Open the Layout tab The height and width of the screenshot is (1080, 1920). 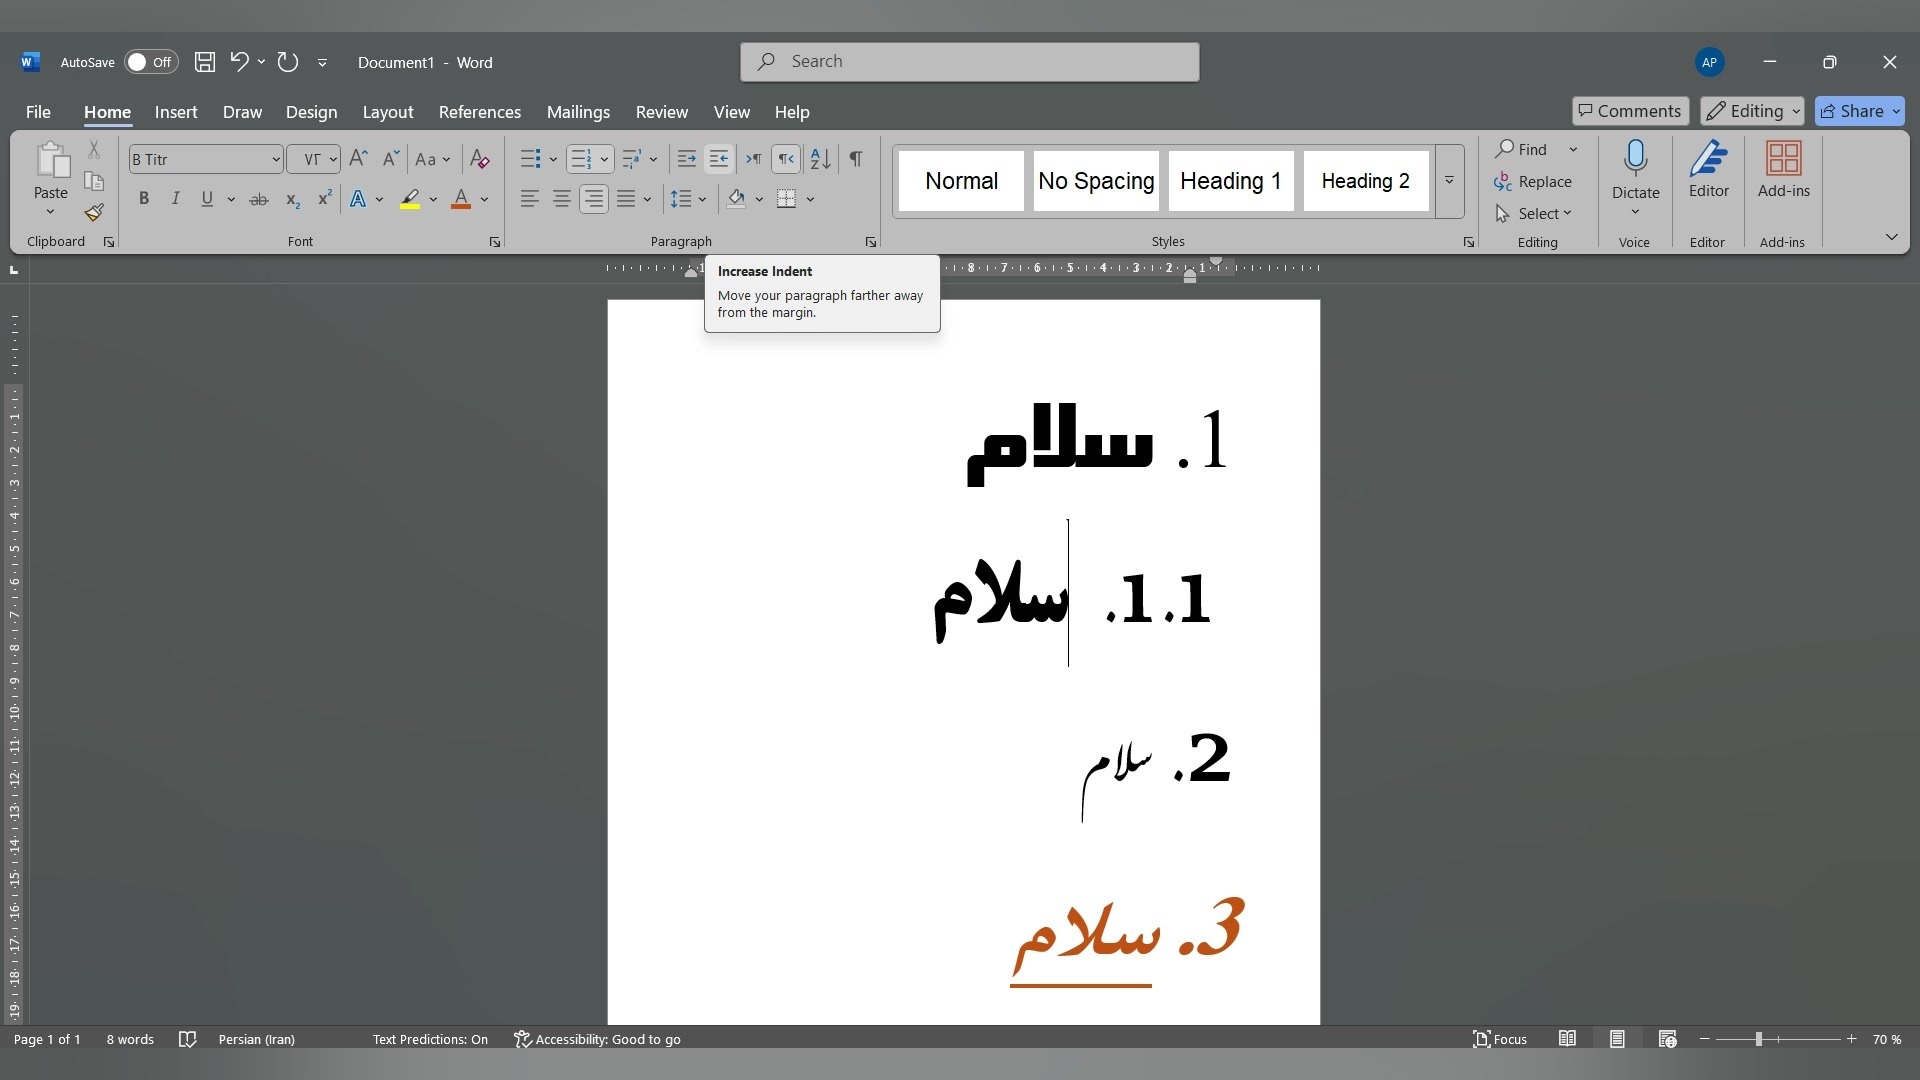coord(387,112)
